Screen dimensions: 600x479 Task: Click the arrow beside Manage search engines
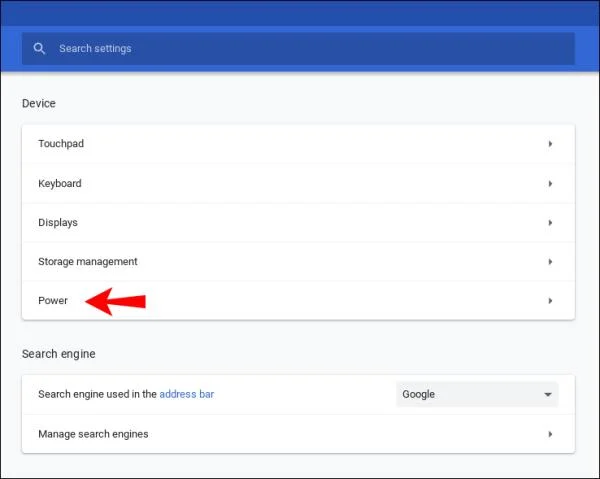point(550,434)
